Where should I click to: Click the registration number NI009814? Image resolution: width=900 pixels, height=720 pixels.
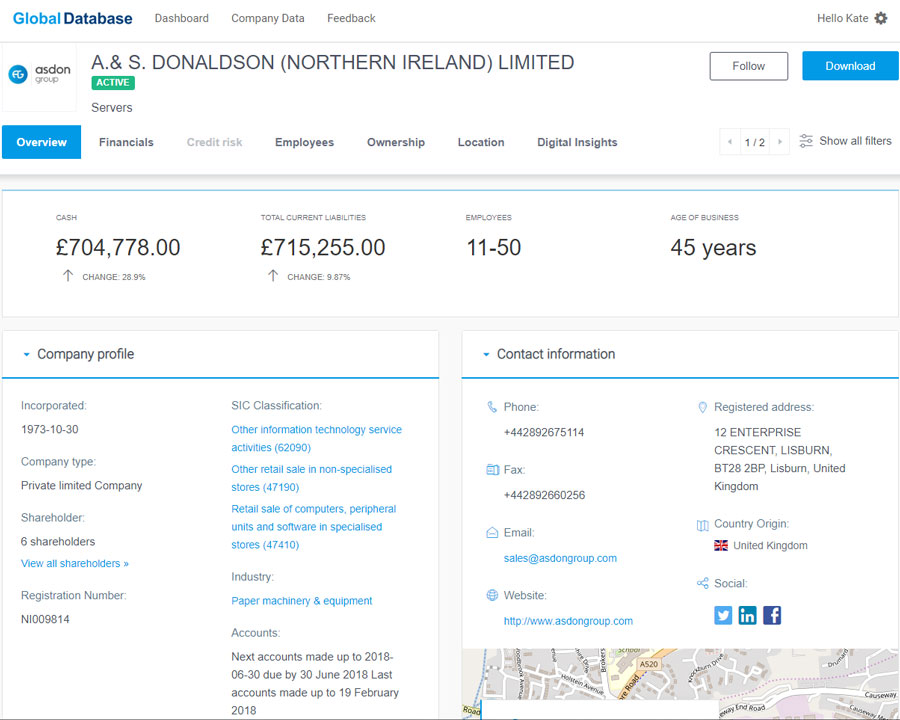[45, 619]
